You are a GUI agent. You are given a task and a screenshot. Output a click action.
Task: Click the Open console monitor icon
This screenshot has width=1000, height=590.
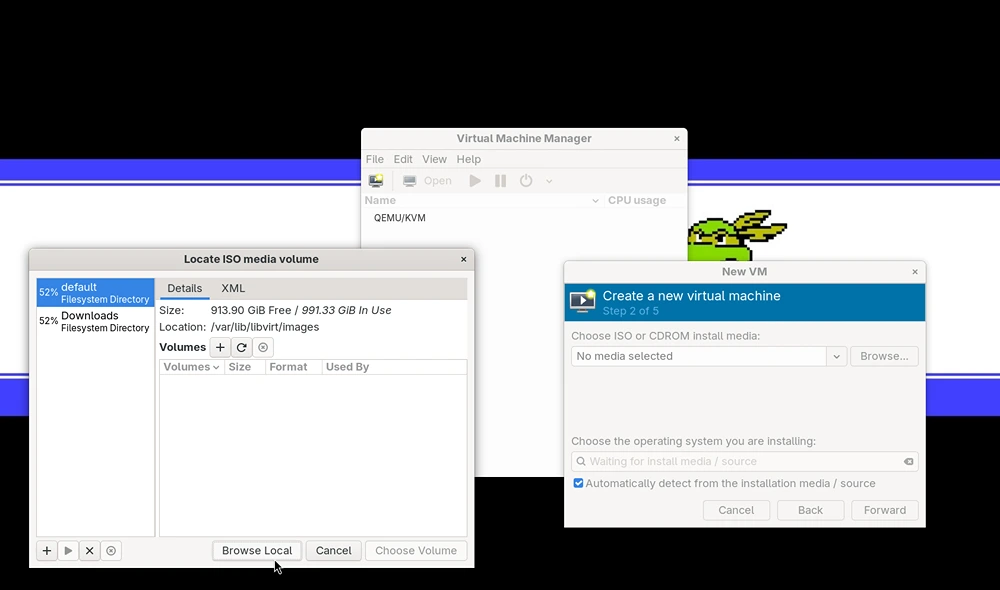point(409,181)
